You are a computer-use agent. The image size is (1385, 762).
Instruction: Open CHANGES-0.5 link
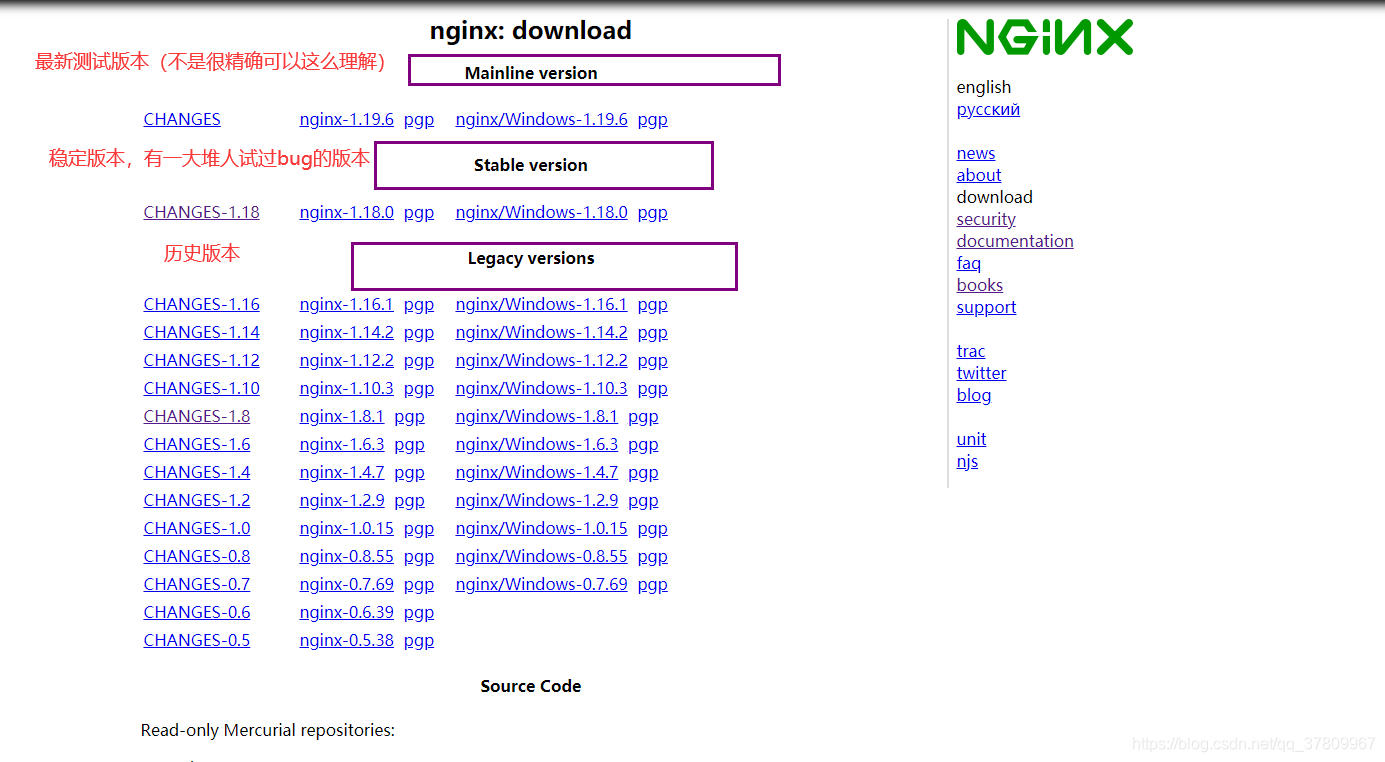pos(196,640)
